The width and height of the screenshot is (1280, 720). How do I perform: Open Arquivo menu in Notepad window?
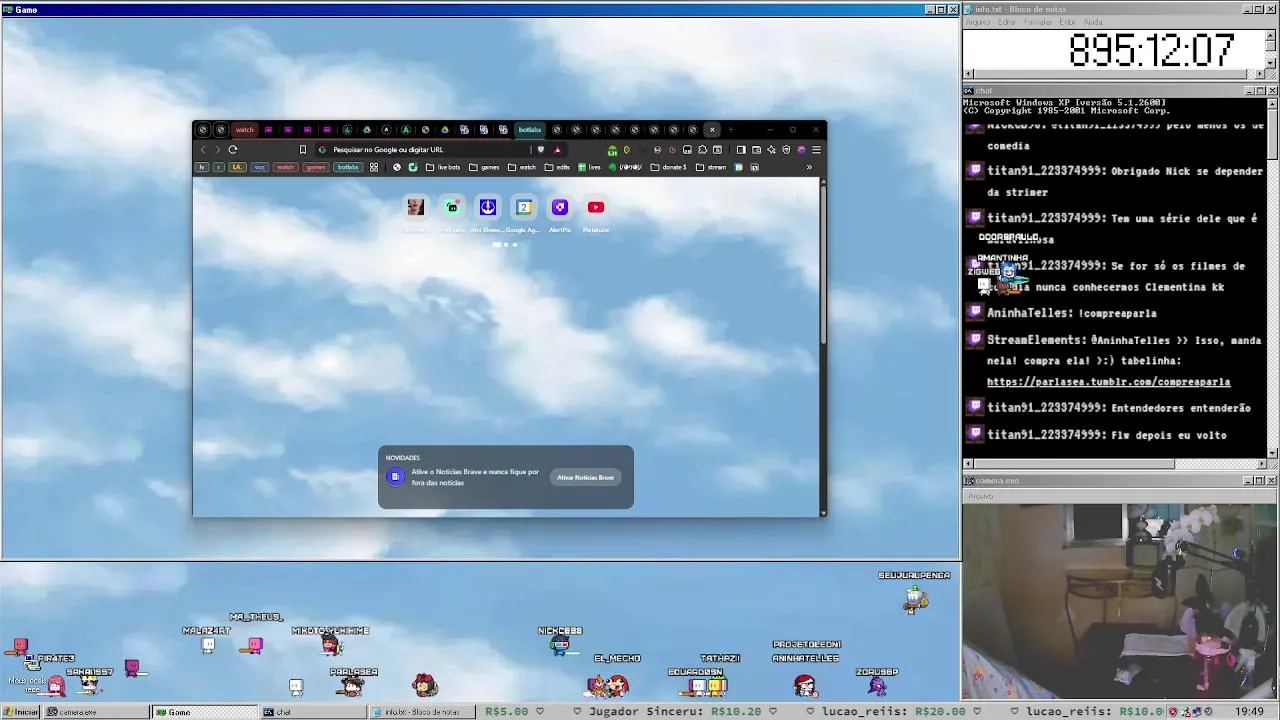click(977, 22)
